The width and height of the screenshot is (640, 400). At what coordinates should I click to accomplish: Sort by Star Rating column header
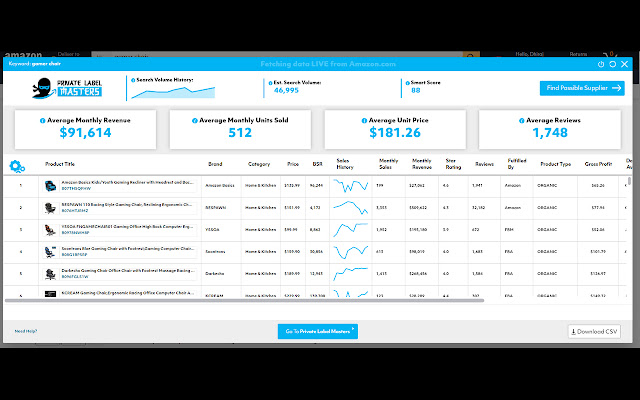(453, 164)
